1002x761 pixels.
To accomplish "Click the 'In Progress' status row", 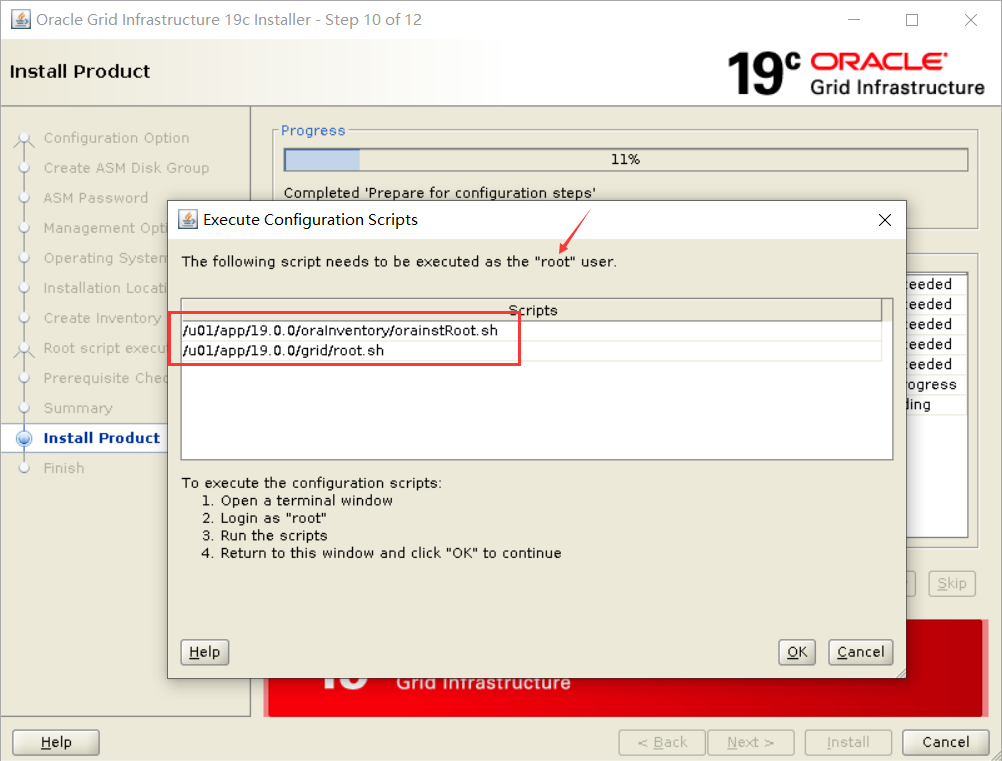I will coord(936,385).
